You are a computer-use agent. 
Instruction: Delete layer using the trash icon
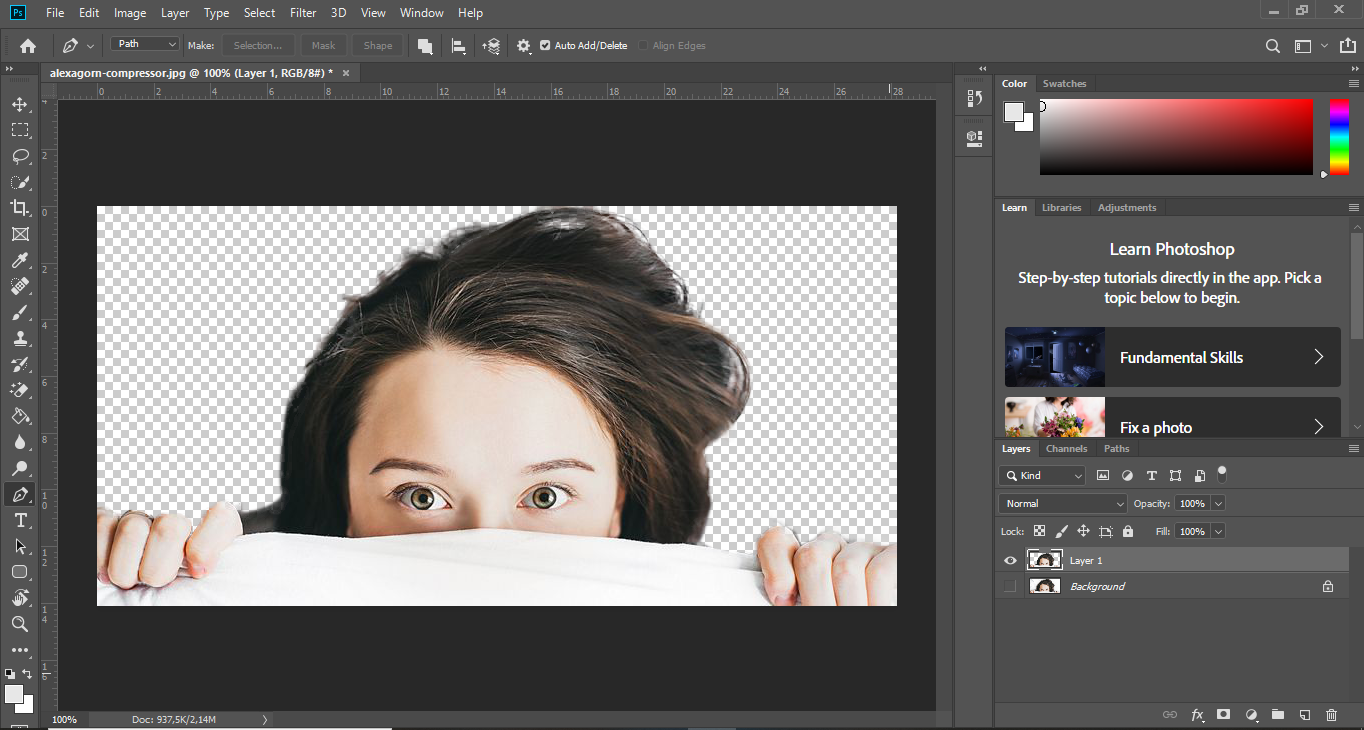[1331, 715]
